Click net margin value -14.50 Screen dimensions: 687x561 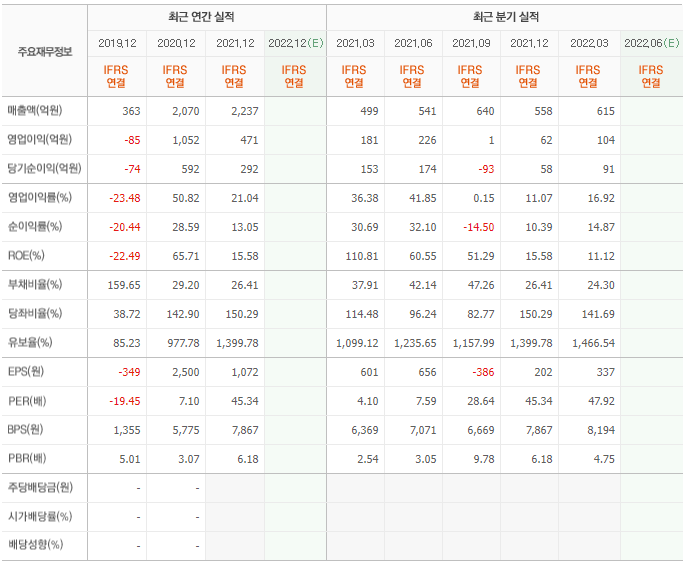point(479,227)
